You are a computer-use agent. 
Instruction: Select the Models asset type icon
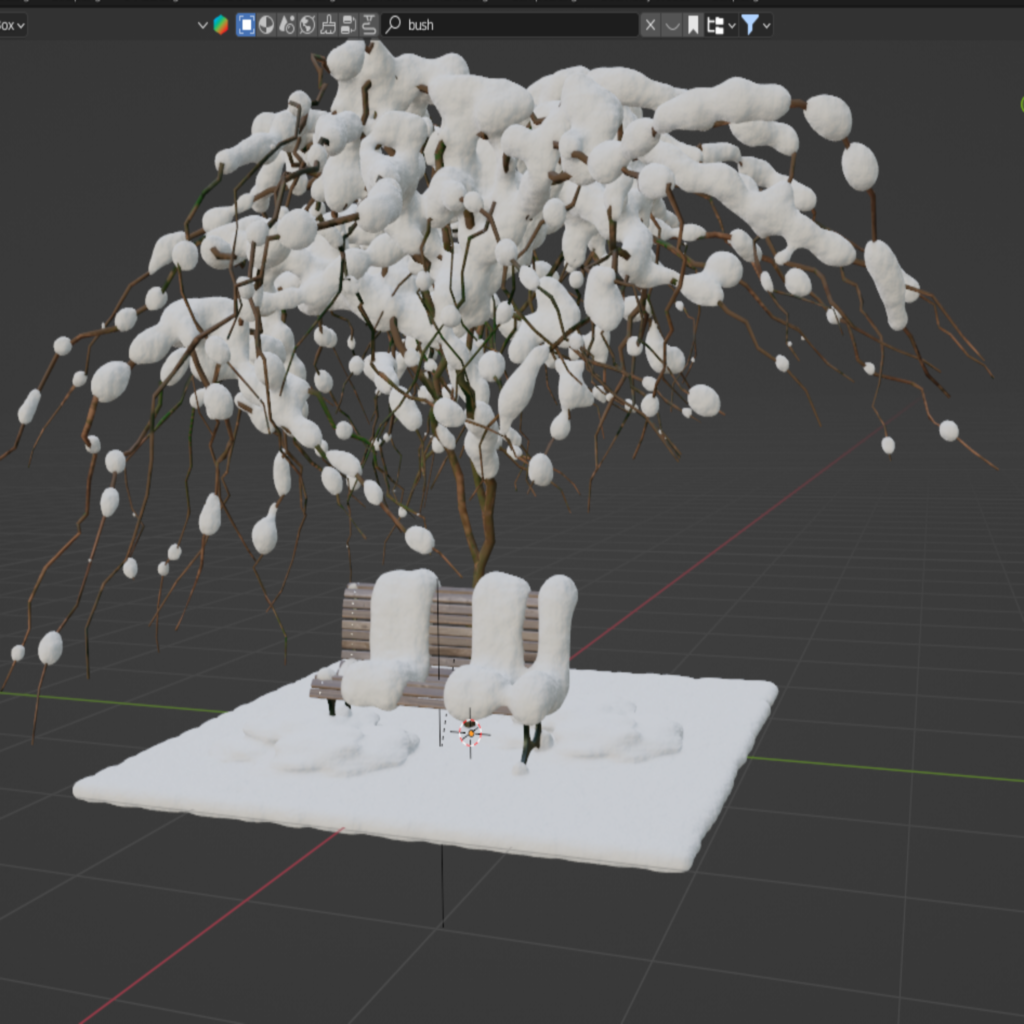246,25
